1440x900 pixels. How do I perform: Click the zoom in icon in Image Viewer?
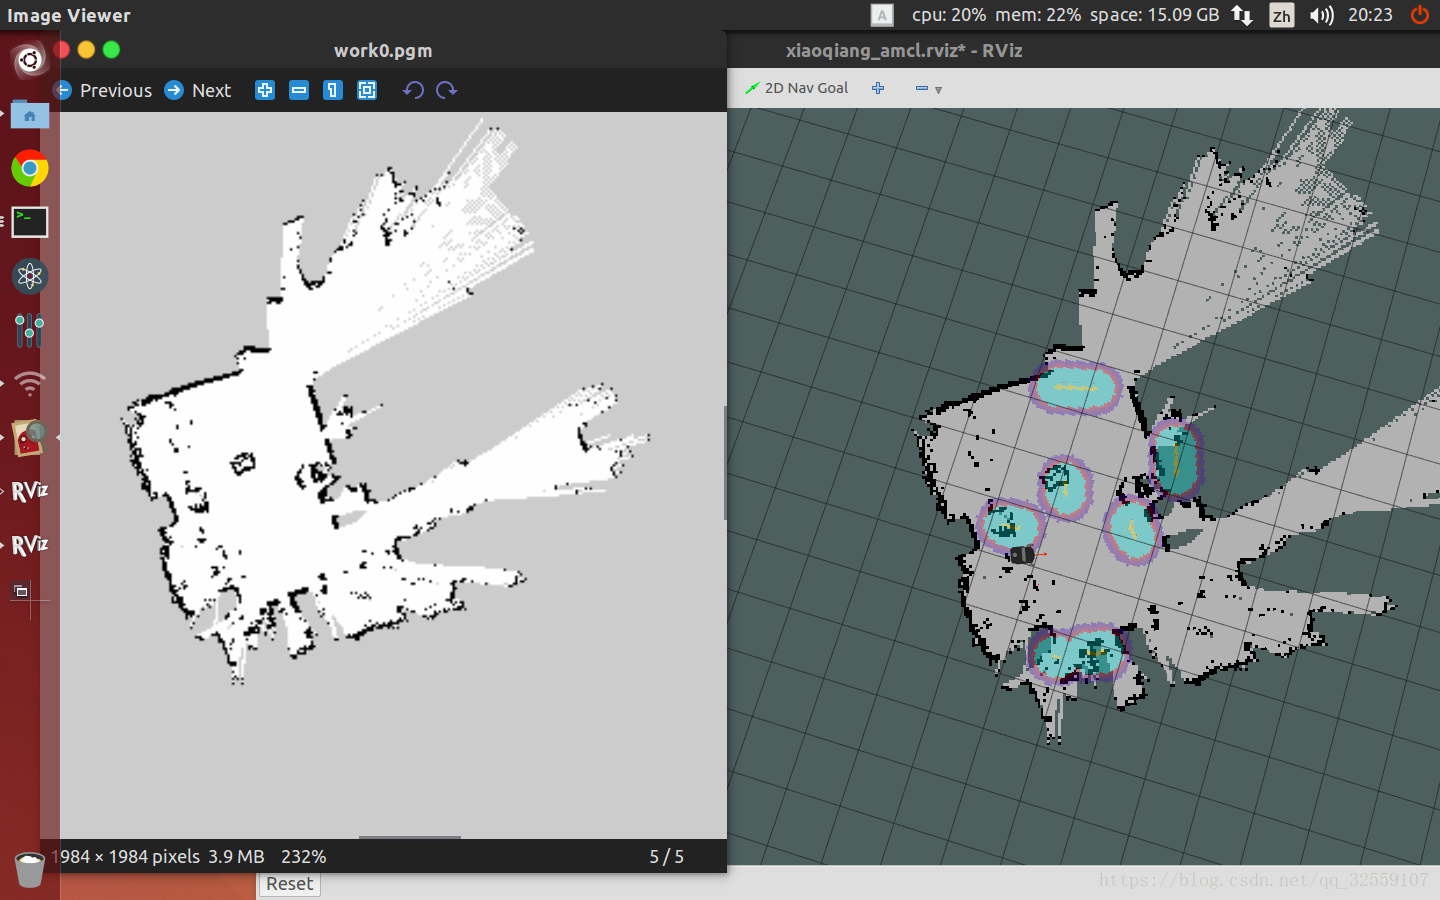[265, 90]
